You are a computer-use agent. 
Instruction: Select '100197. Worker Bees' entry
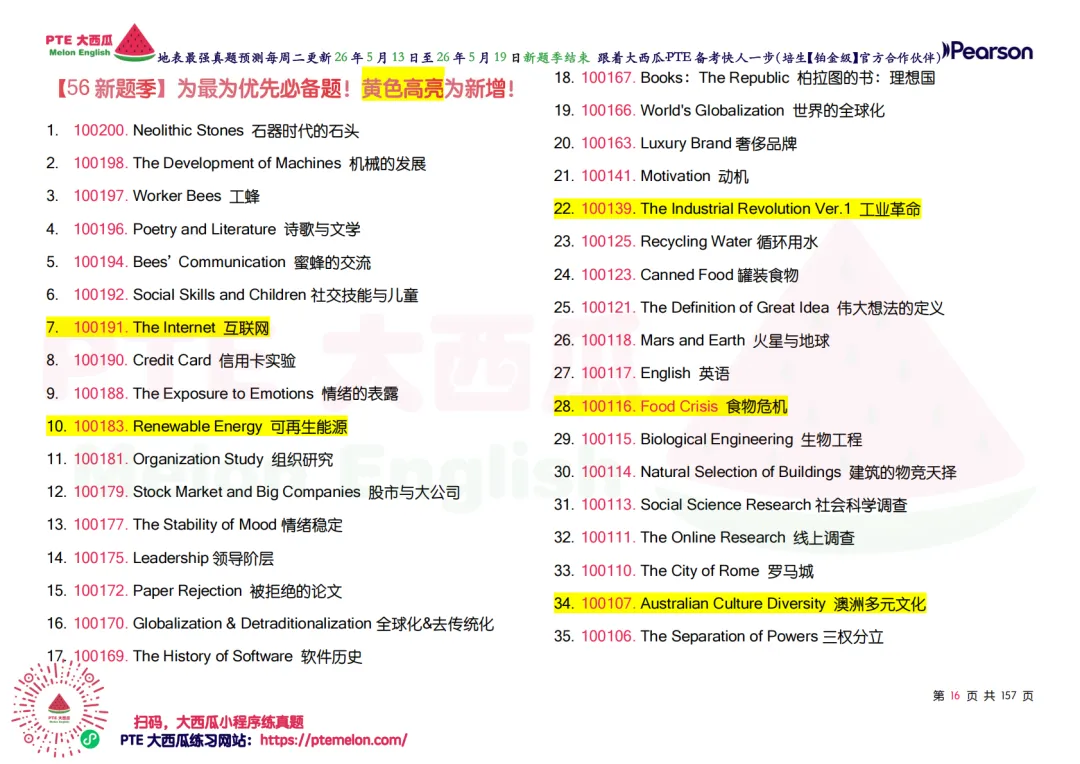pos(153,196)
